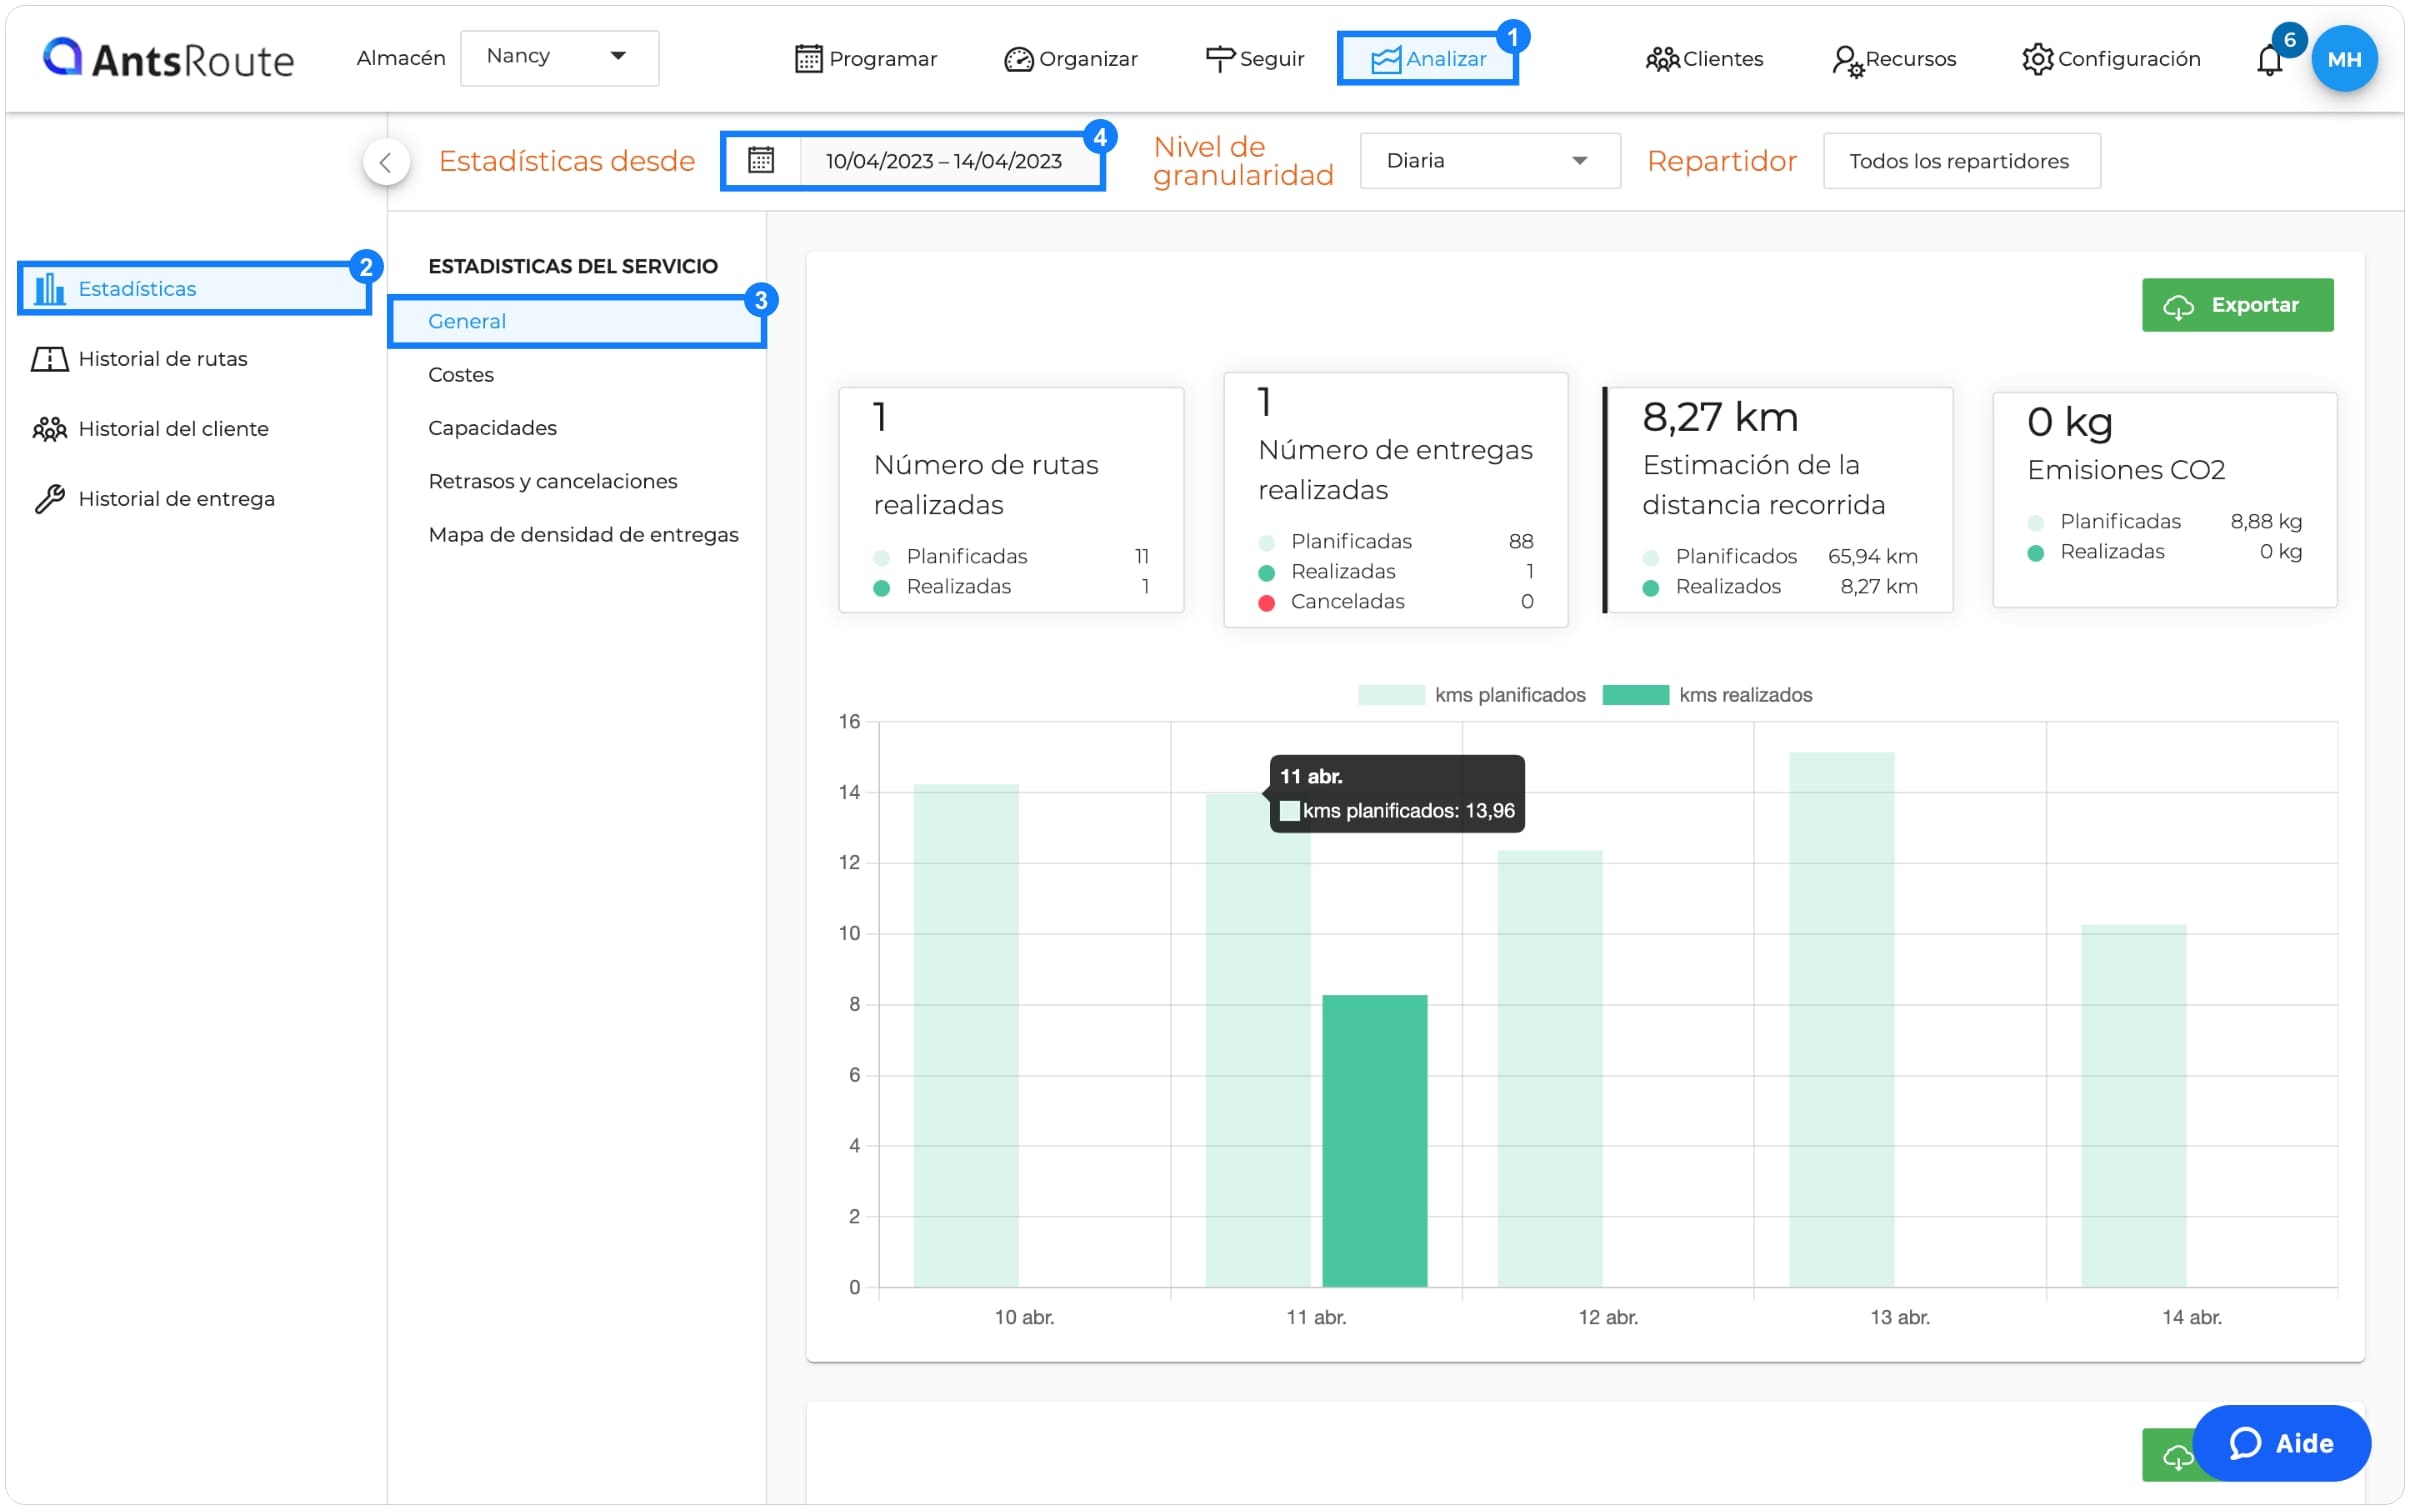Open the Todos los repartidores selector
The height and width of the screenshot is (1510, 2409).
[x=1961, y=161]
